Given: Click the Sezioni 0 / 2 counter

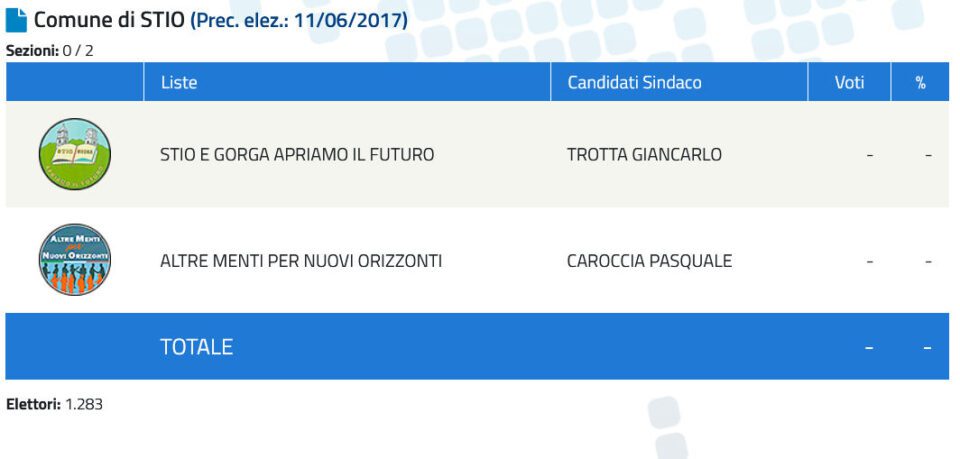Looking at the screenshot, I should (x=50, y=51).
